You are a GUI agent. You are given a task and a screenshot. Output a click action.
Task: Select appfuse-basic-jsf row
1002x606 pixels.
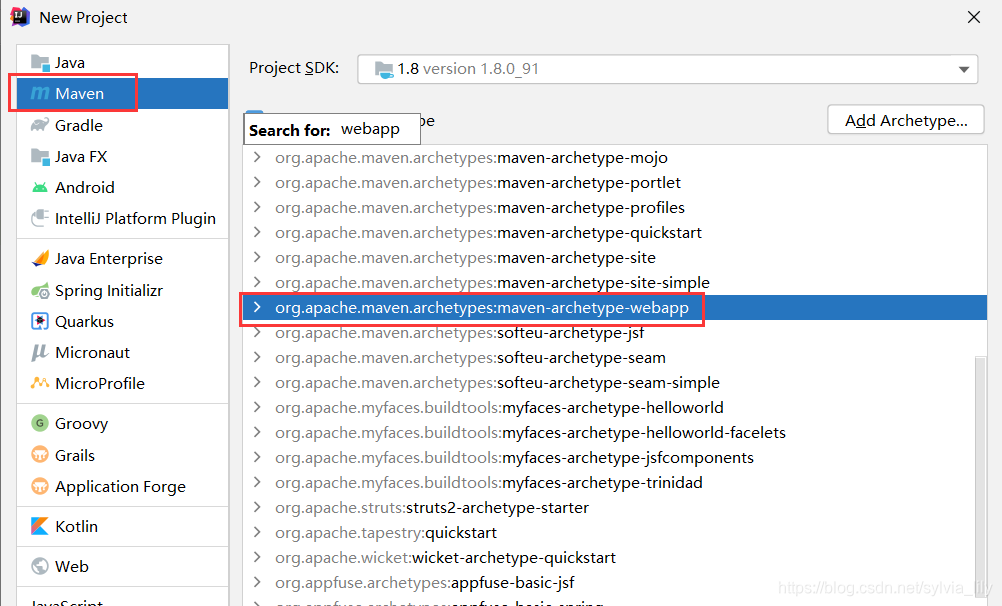(x=615, y=582)
